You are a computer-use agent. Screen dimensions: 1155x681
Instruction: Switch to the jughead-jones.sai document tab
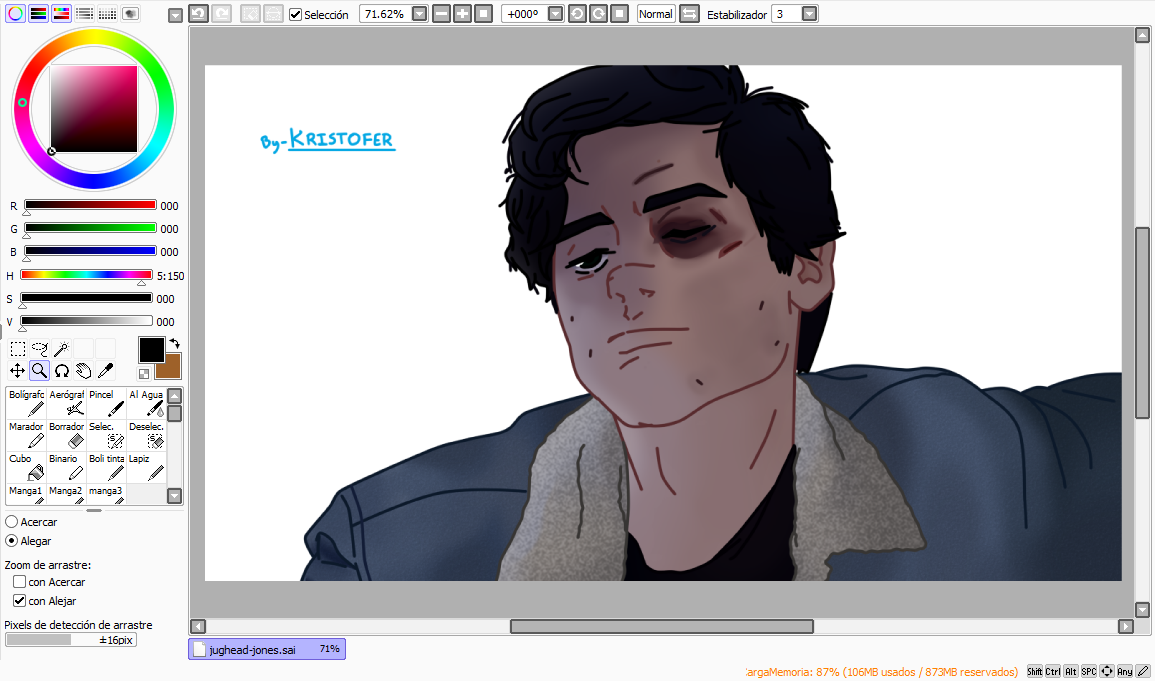pyautogui.click(x=267, y=649)
